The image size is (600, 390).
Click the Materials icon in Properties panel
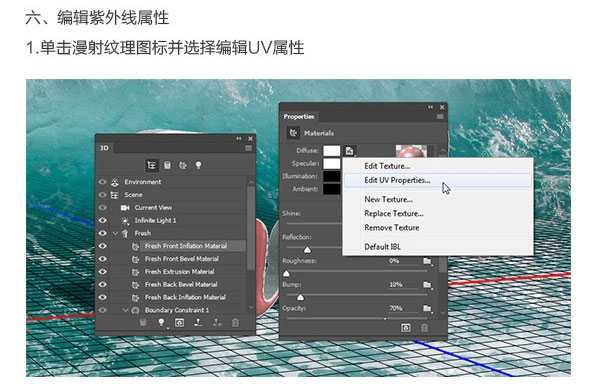click(293, 133)
